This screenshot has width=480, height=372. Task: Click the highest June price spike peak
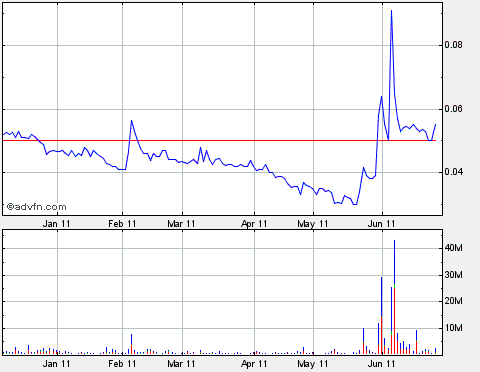pos(391,11)
